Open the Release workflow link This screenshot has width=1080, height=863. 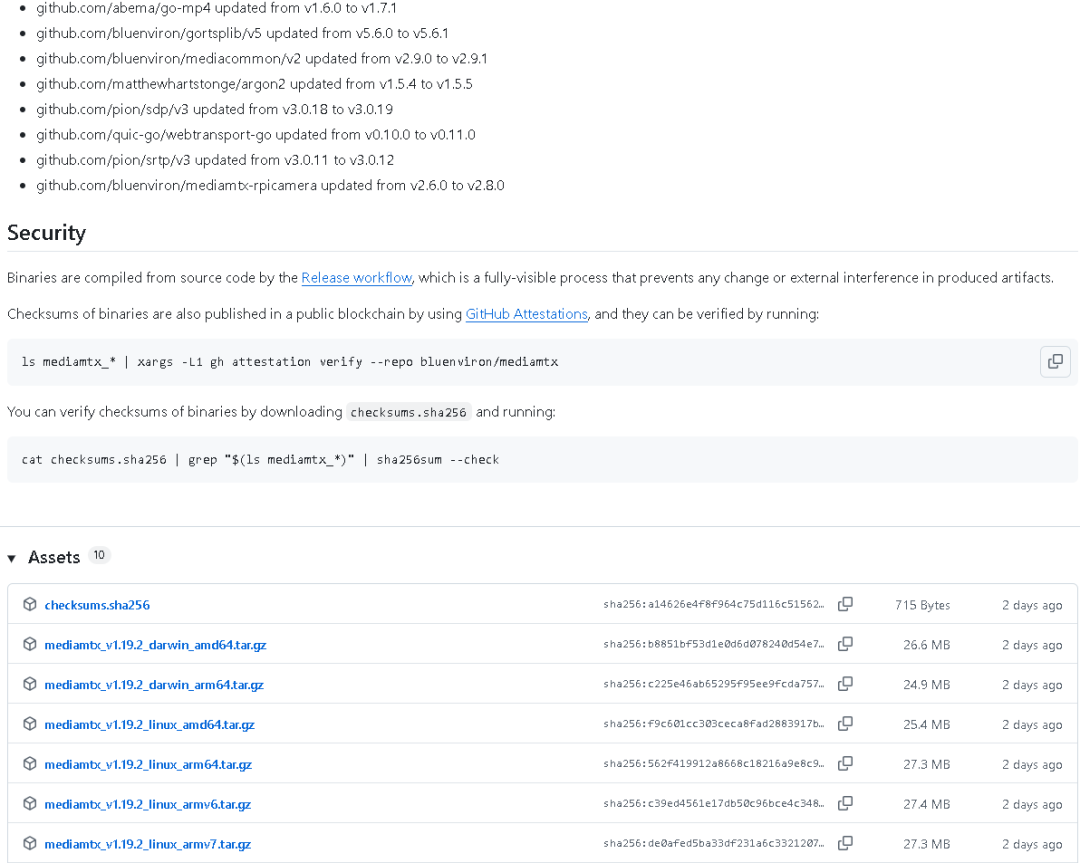[357, 278]
